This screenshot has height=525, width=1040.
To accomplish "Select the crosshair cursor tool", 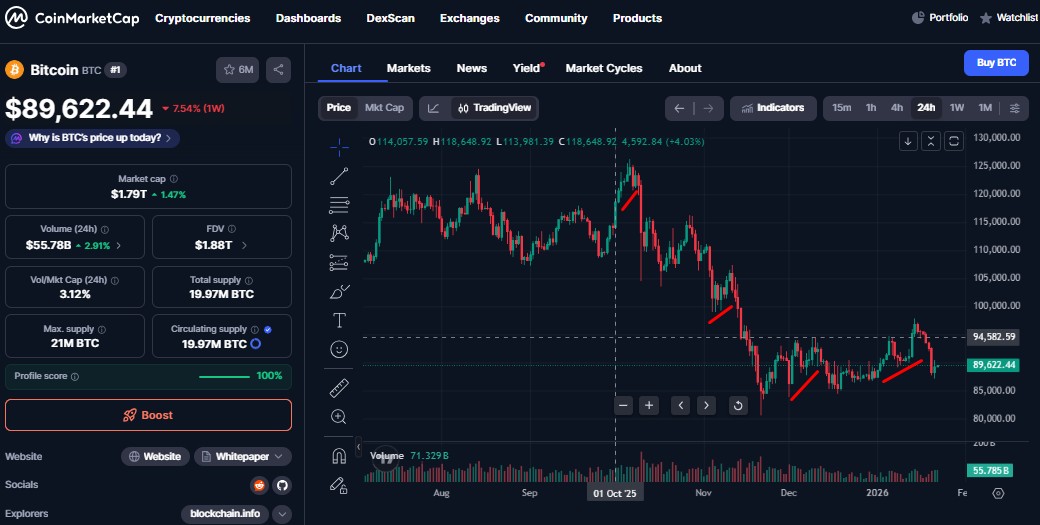I will 339,147.
